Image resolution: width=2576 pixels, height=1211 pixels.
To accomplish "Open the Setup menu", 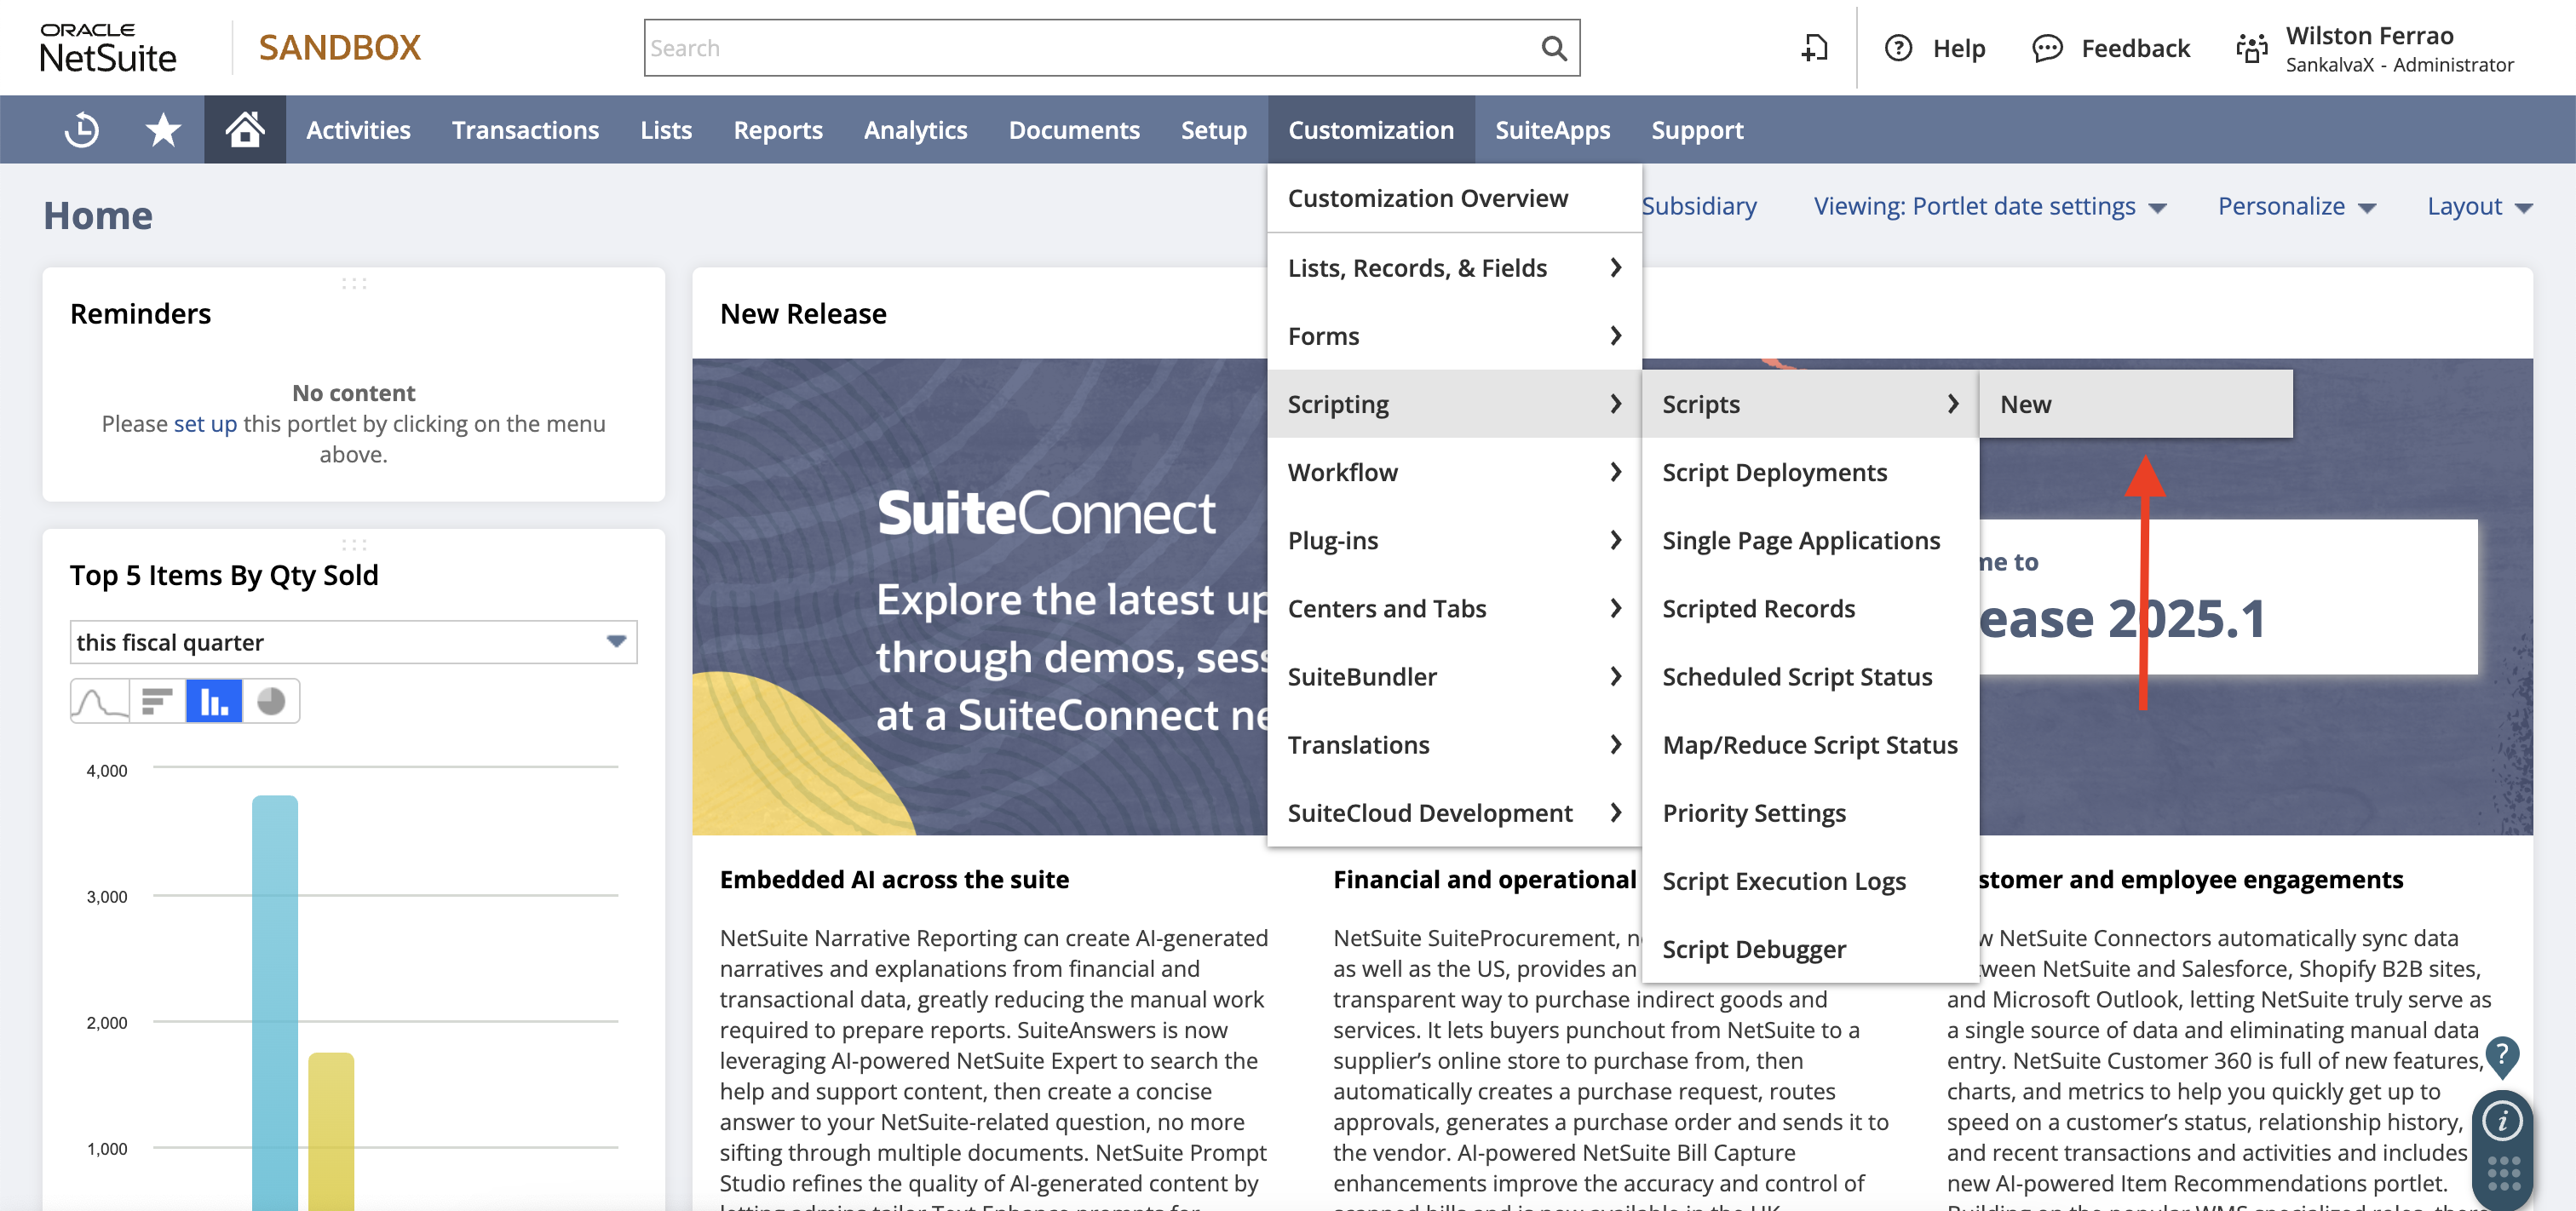I will pyautogui.click(x=1213, y=130).
